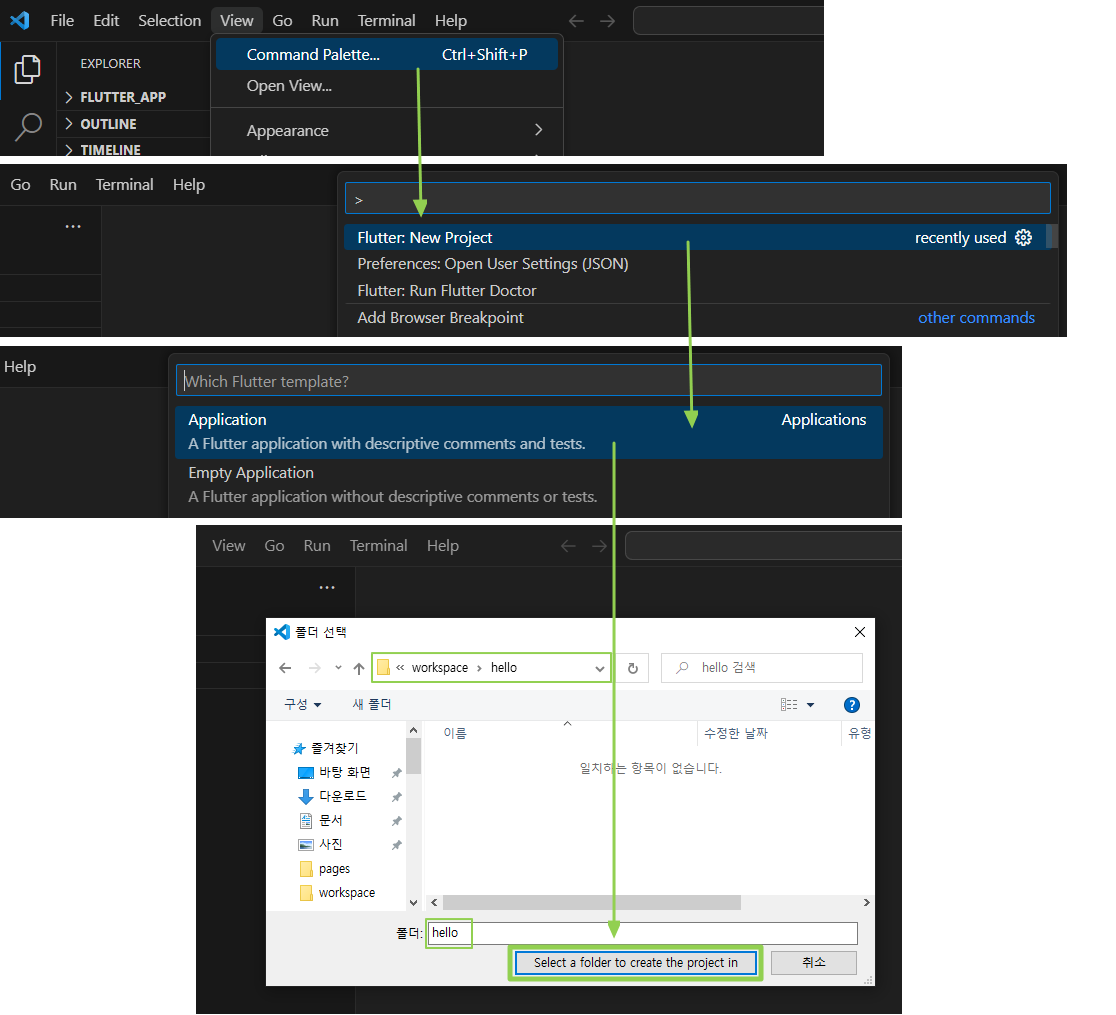This screenshot has height=1015, width=1116.
Task: Click the 취소 cancel button
Action: [x=814, y=962]
